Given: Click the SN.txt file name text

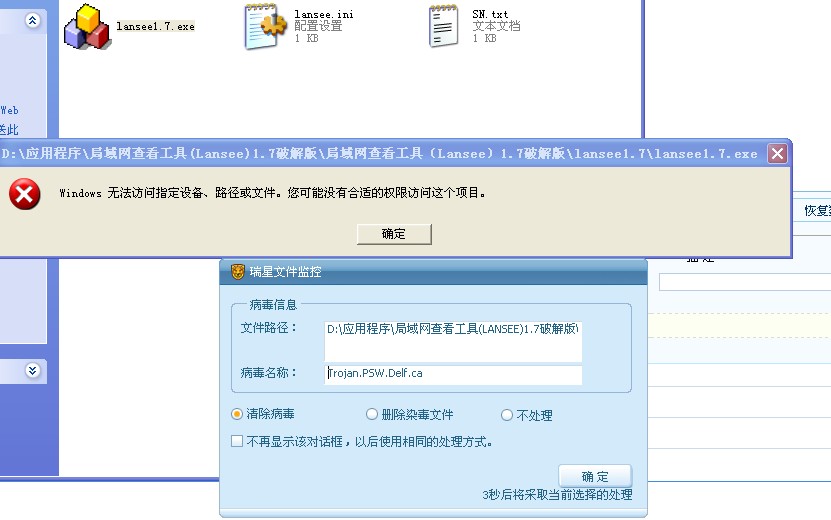Looking at the screenshot, I should 490,14.
